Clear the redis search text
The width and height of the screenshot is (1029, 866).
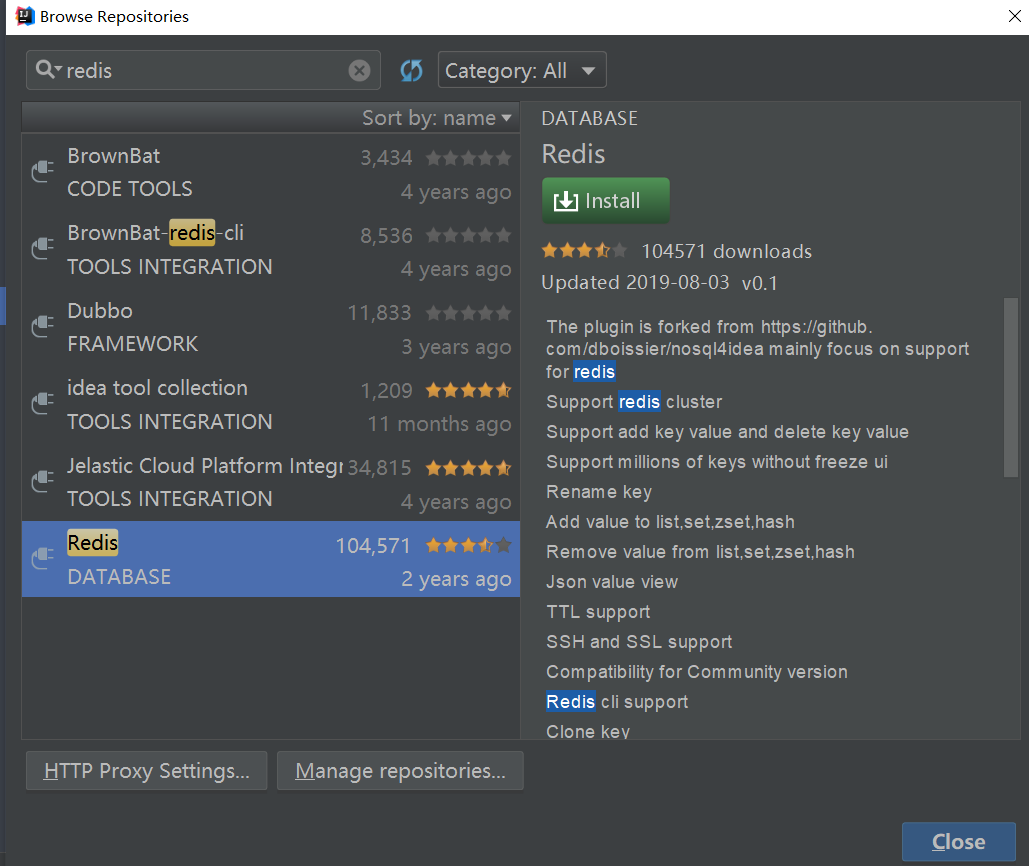[x=359, y=71]
